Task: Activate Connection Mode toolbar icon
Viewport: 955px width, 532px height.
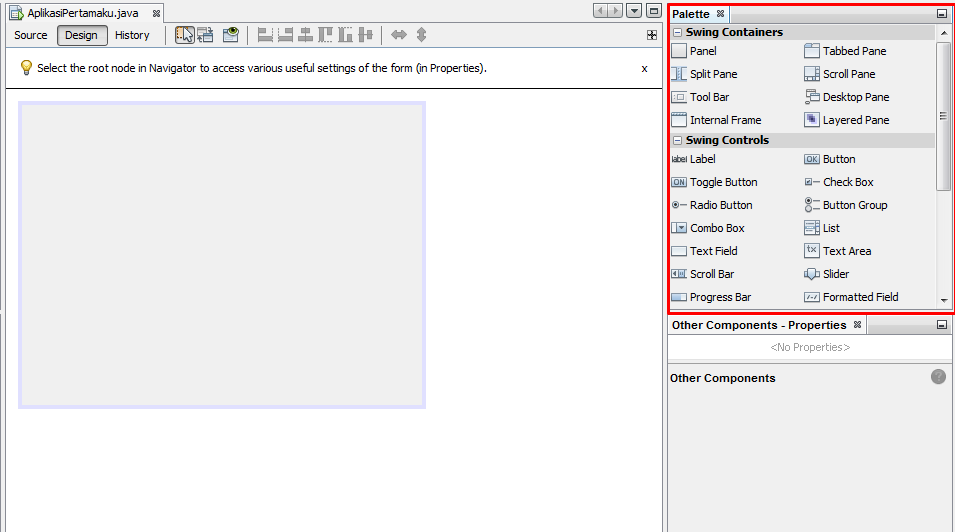Action: (x=205, y=35)
